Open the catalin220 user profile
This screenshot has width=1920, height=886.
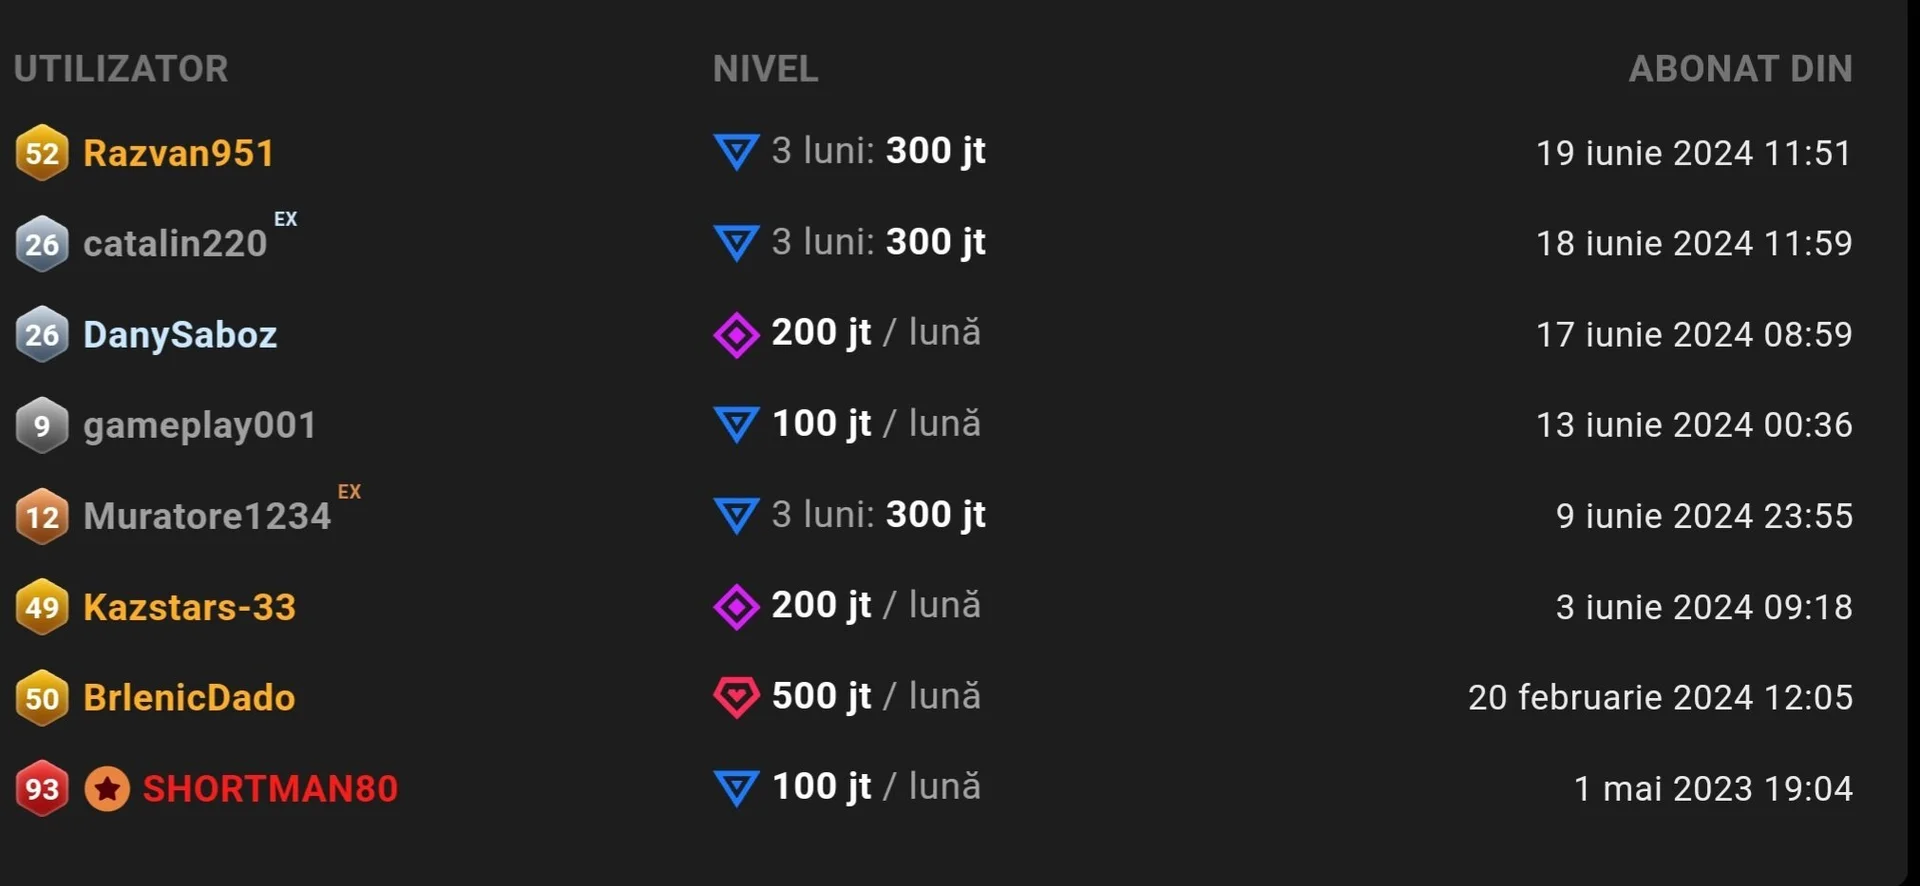tap(175, 244)
